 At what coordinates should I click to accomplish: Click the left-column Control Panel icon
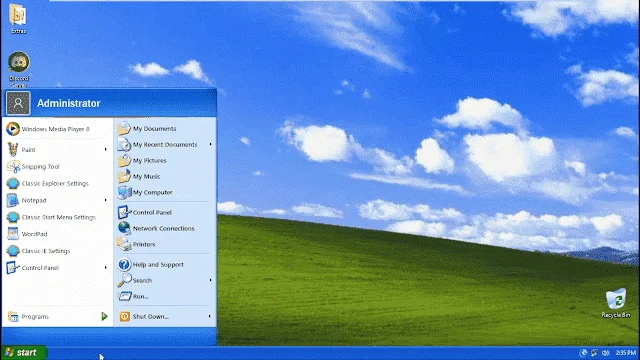click(13, 268)
